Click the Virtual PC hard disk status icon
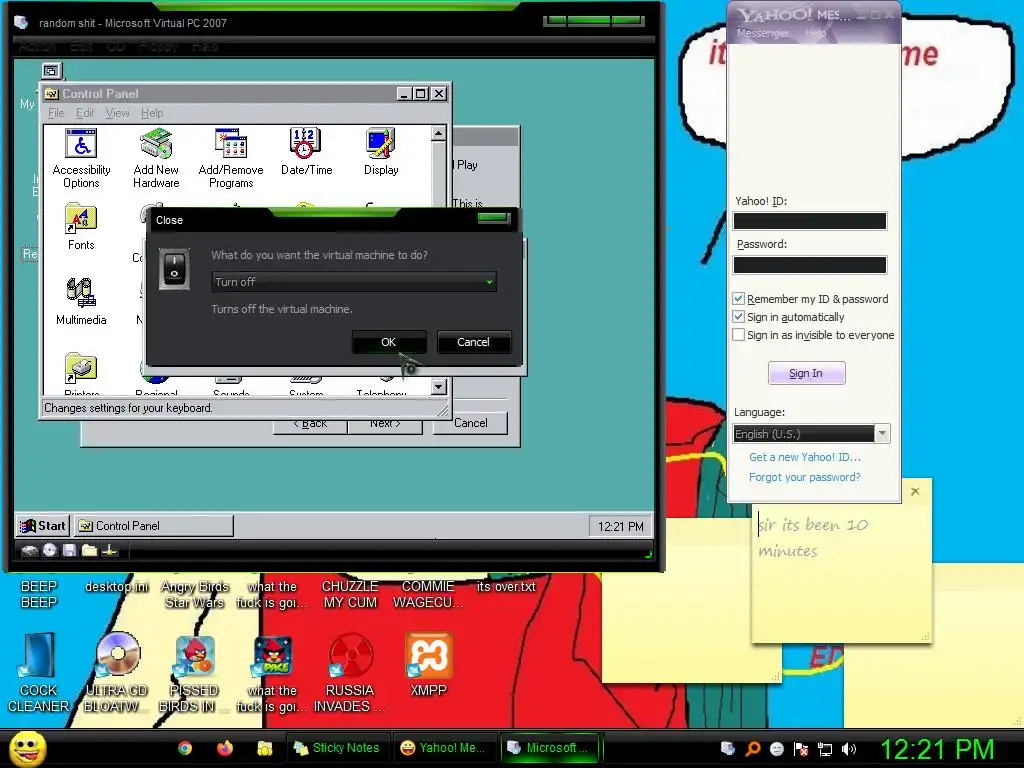Viewport: 1024px width, 768px height. tap(29, 551)
